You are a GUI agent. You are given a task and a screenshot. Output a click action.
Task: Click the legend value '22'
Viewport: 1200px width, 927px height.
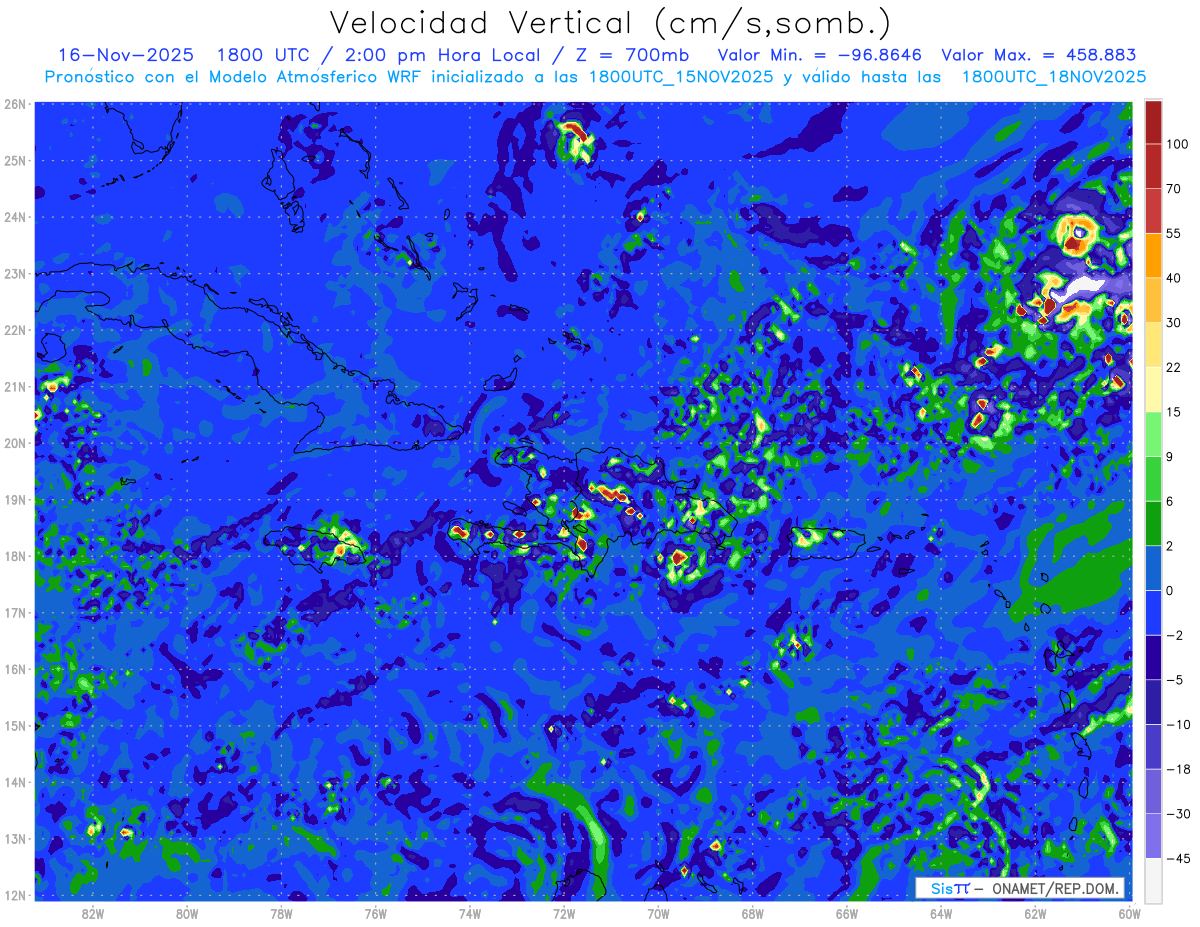click(x=1174, y=367)
